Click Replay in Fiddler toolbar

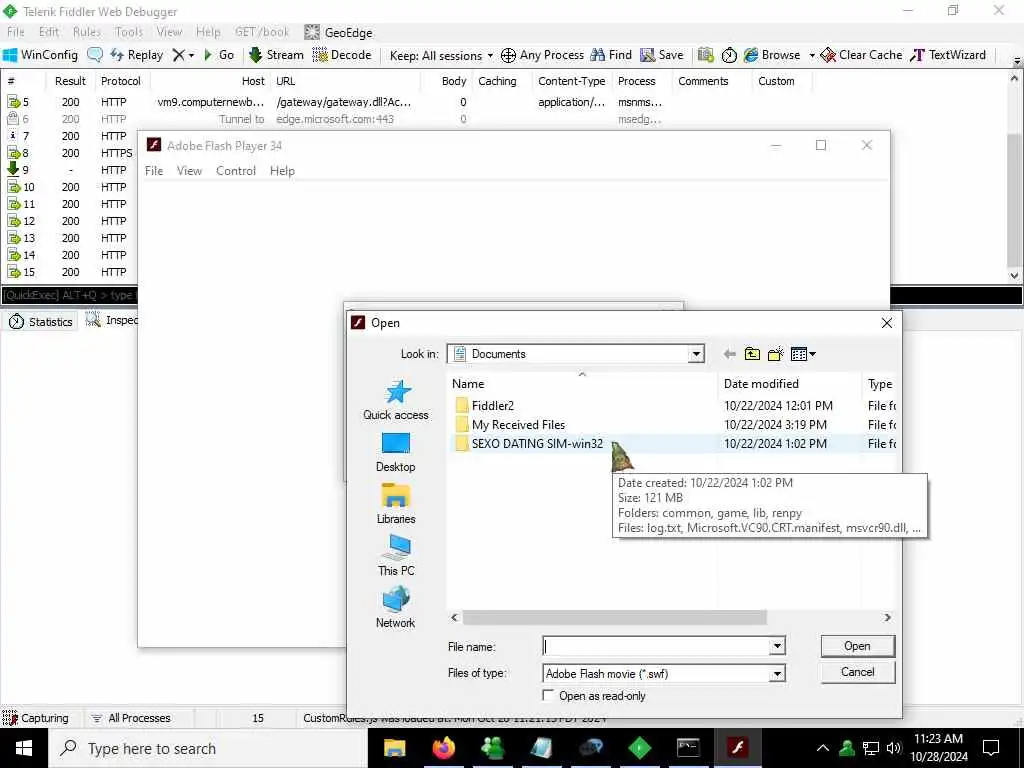click(136, 55)
